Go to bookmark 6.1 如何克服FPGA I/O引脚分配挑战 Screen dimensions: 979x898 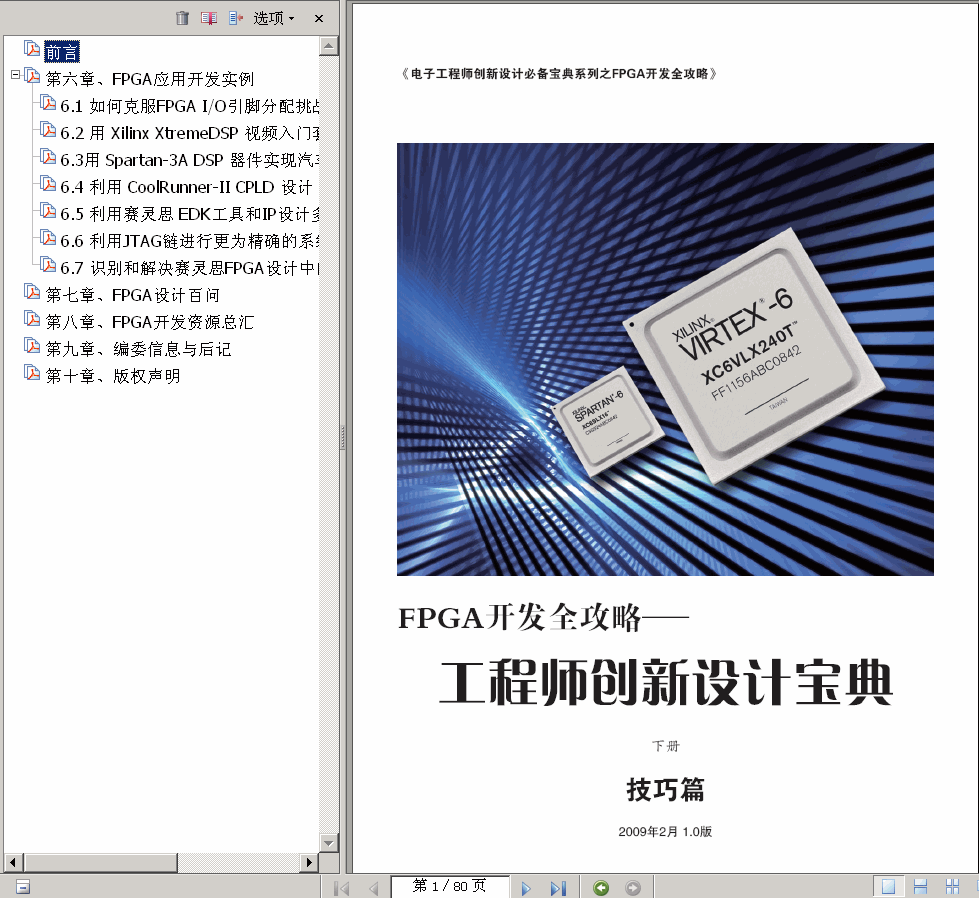coord(190,106)
